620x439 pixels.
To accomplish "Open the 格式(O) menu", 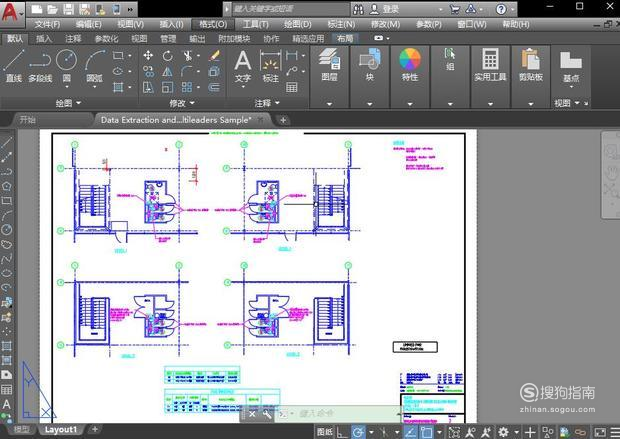I will (x=213, y=24).
